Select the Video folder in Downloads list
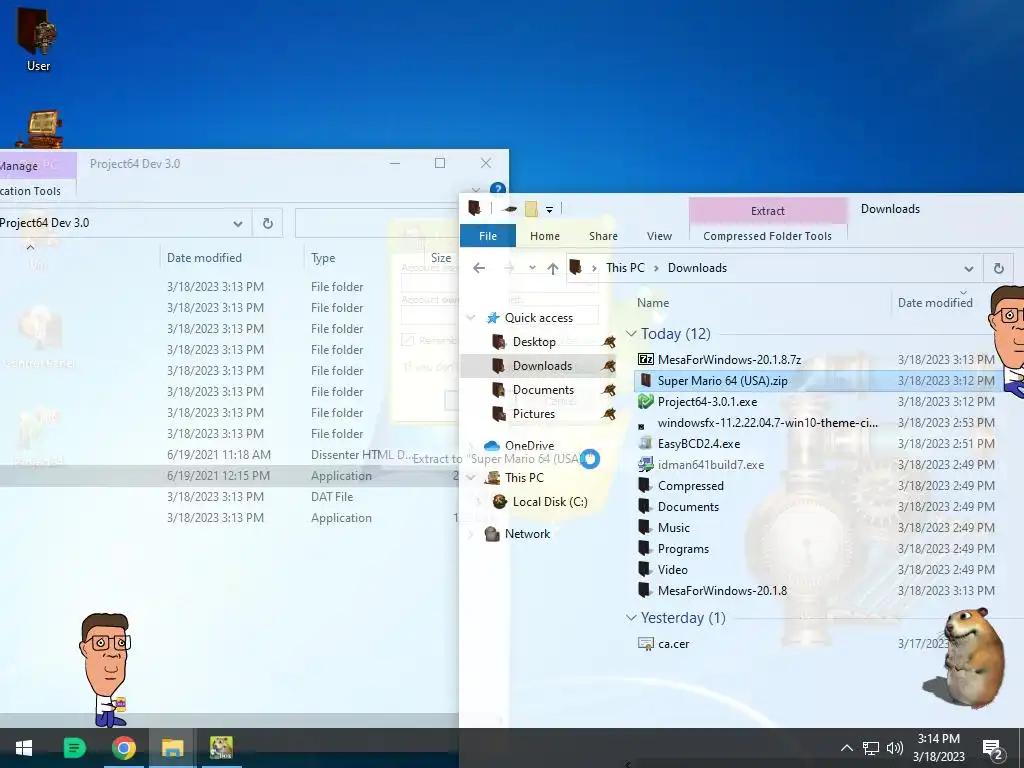This screenshot has height=768, width=1024. click(x=672, y=569)
